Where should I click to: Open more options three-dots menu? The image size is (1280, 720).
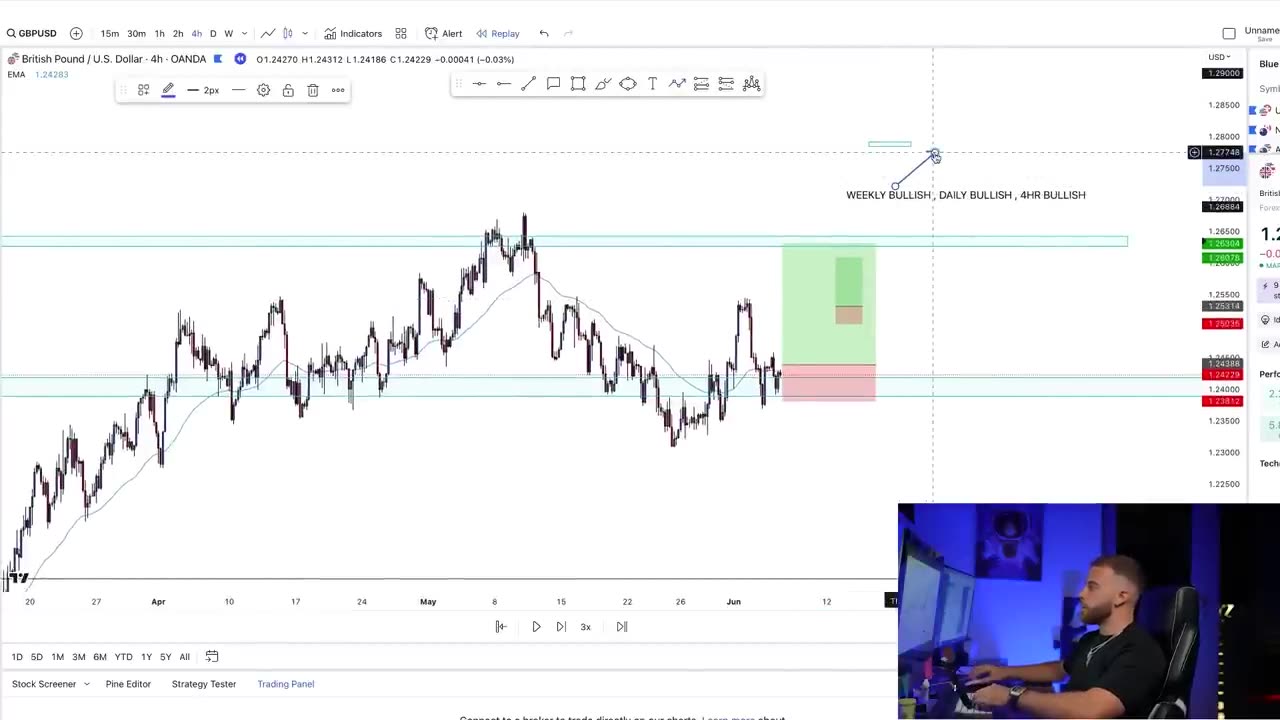click(x=338, y=90)
